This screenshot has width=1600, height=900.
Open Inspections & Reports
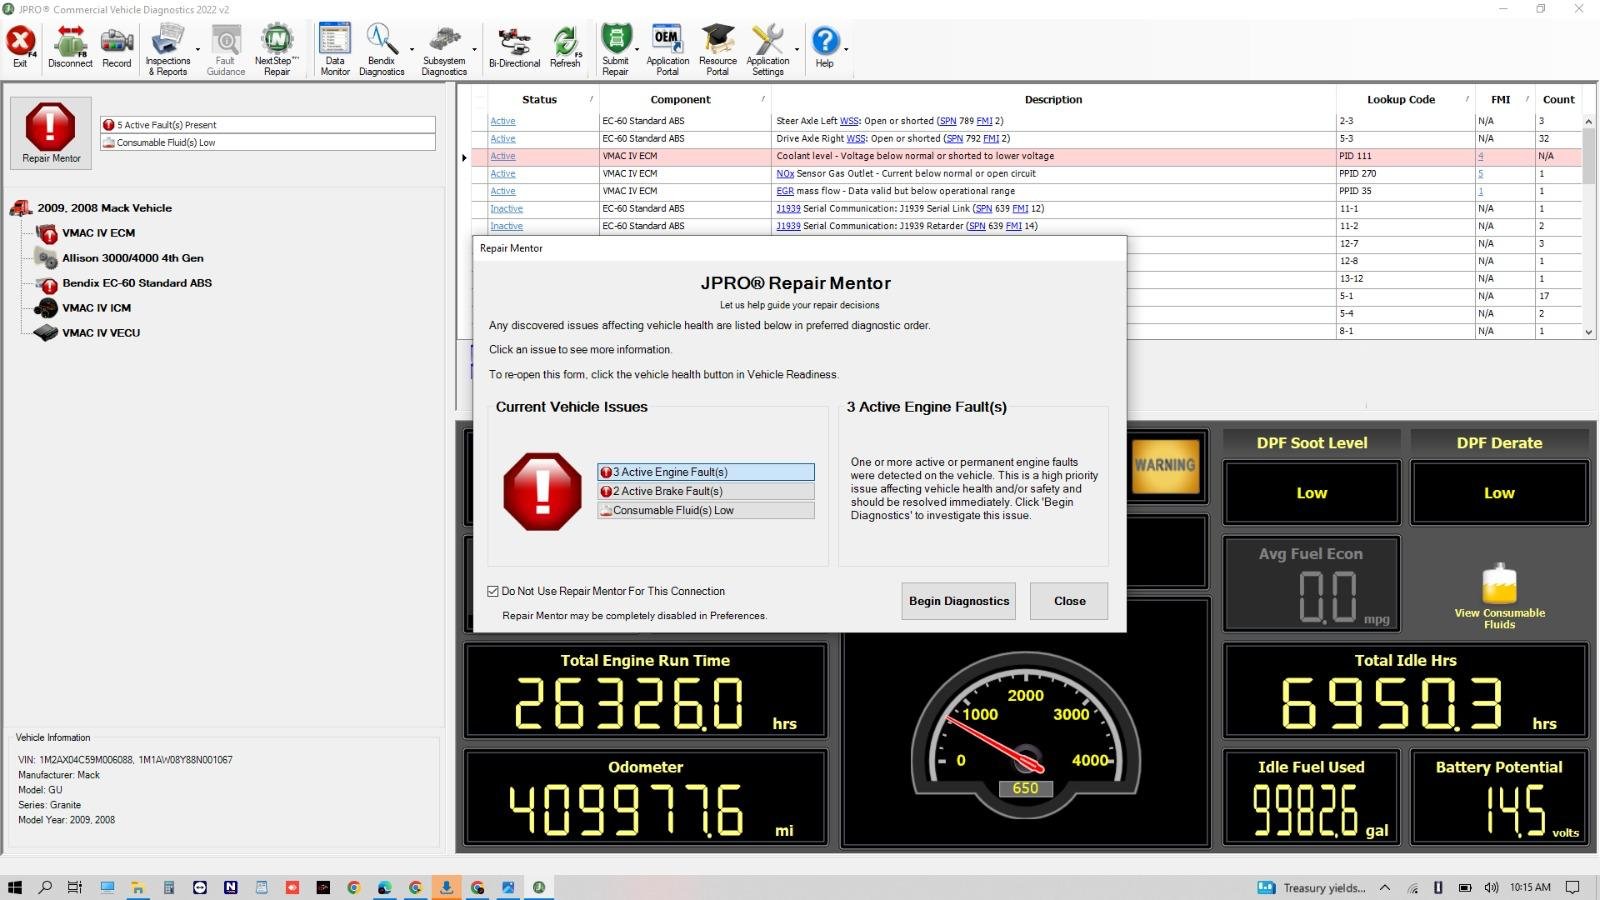(x=167, y=50)
